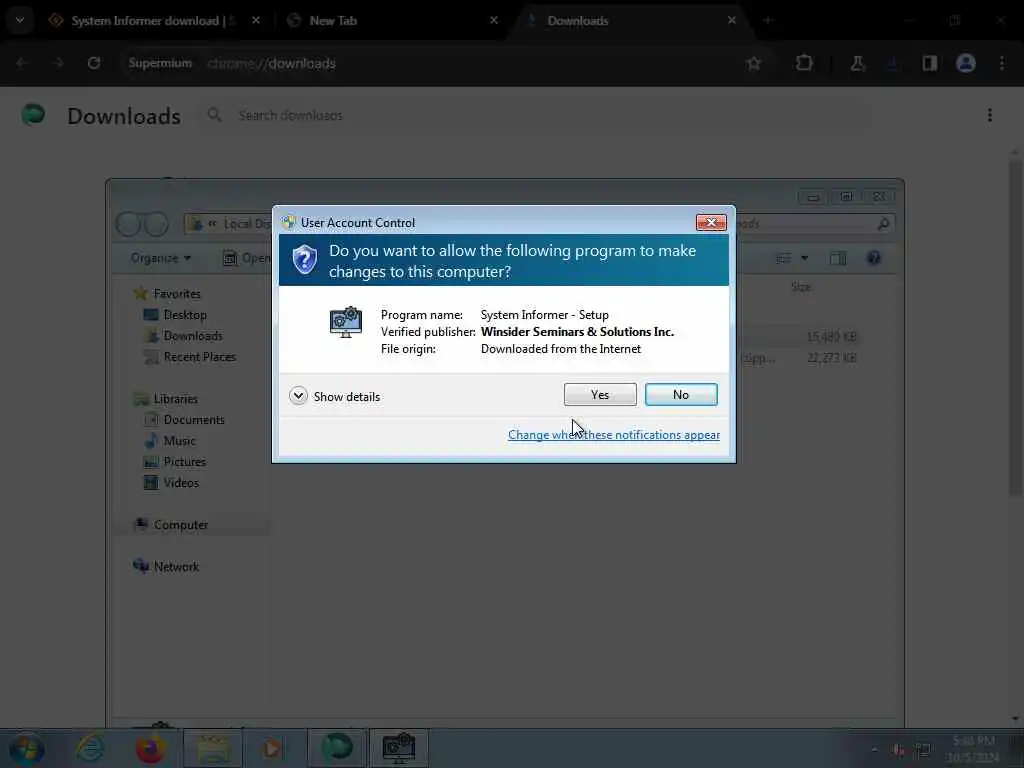Bookmark this page with the star icon

[x=754, y=63]
